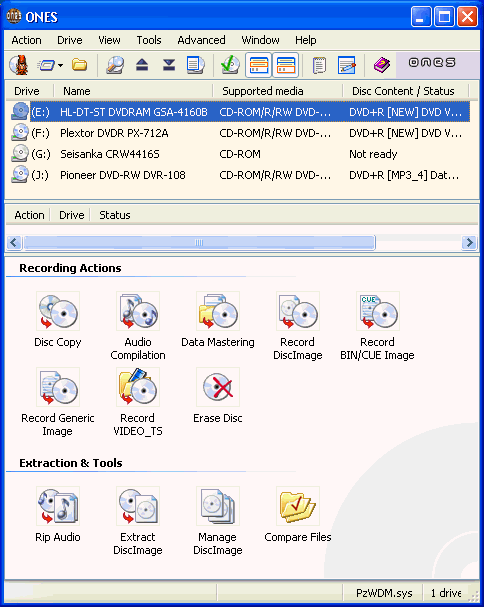This screenshot has height=607, width=484.
Task: Click the ONES title bar app icon
Action: 14,16
